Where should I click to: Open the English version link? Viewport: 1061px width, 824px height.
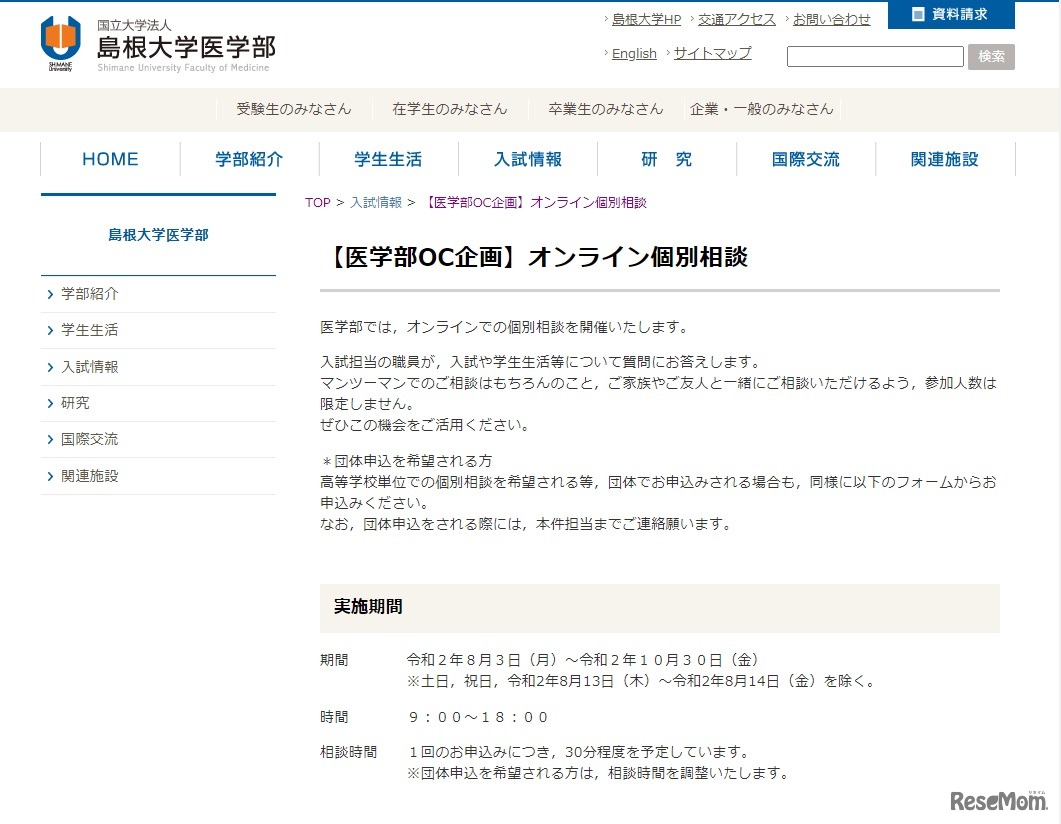tap(632, 53)
